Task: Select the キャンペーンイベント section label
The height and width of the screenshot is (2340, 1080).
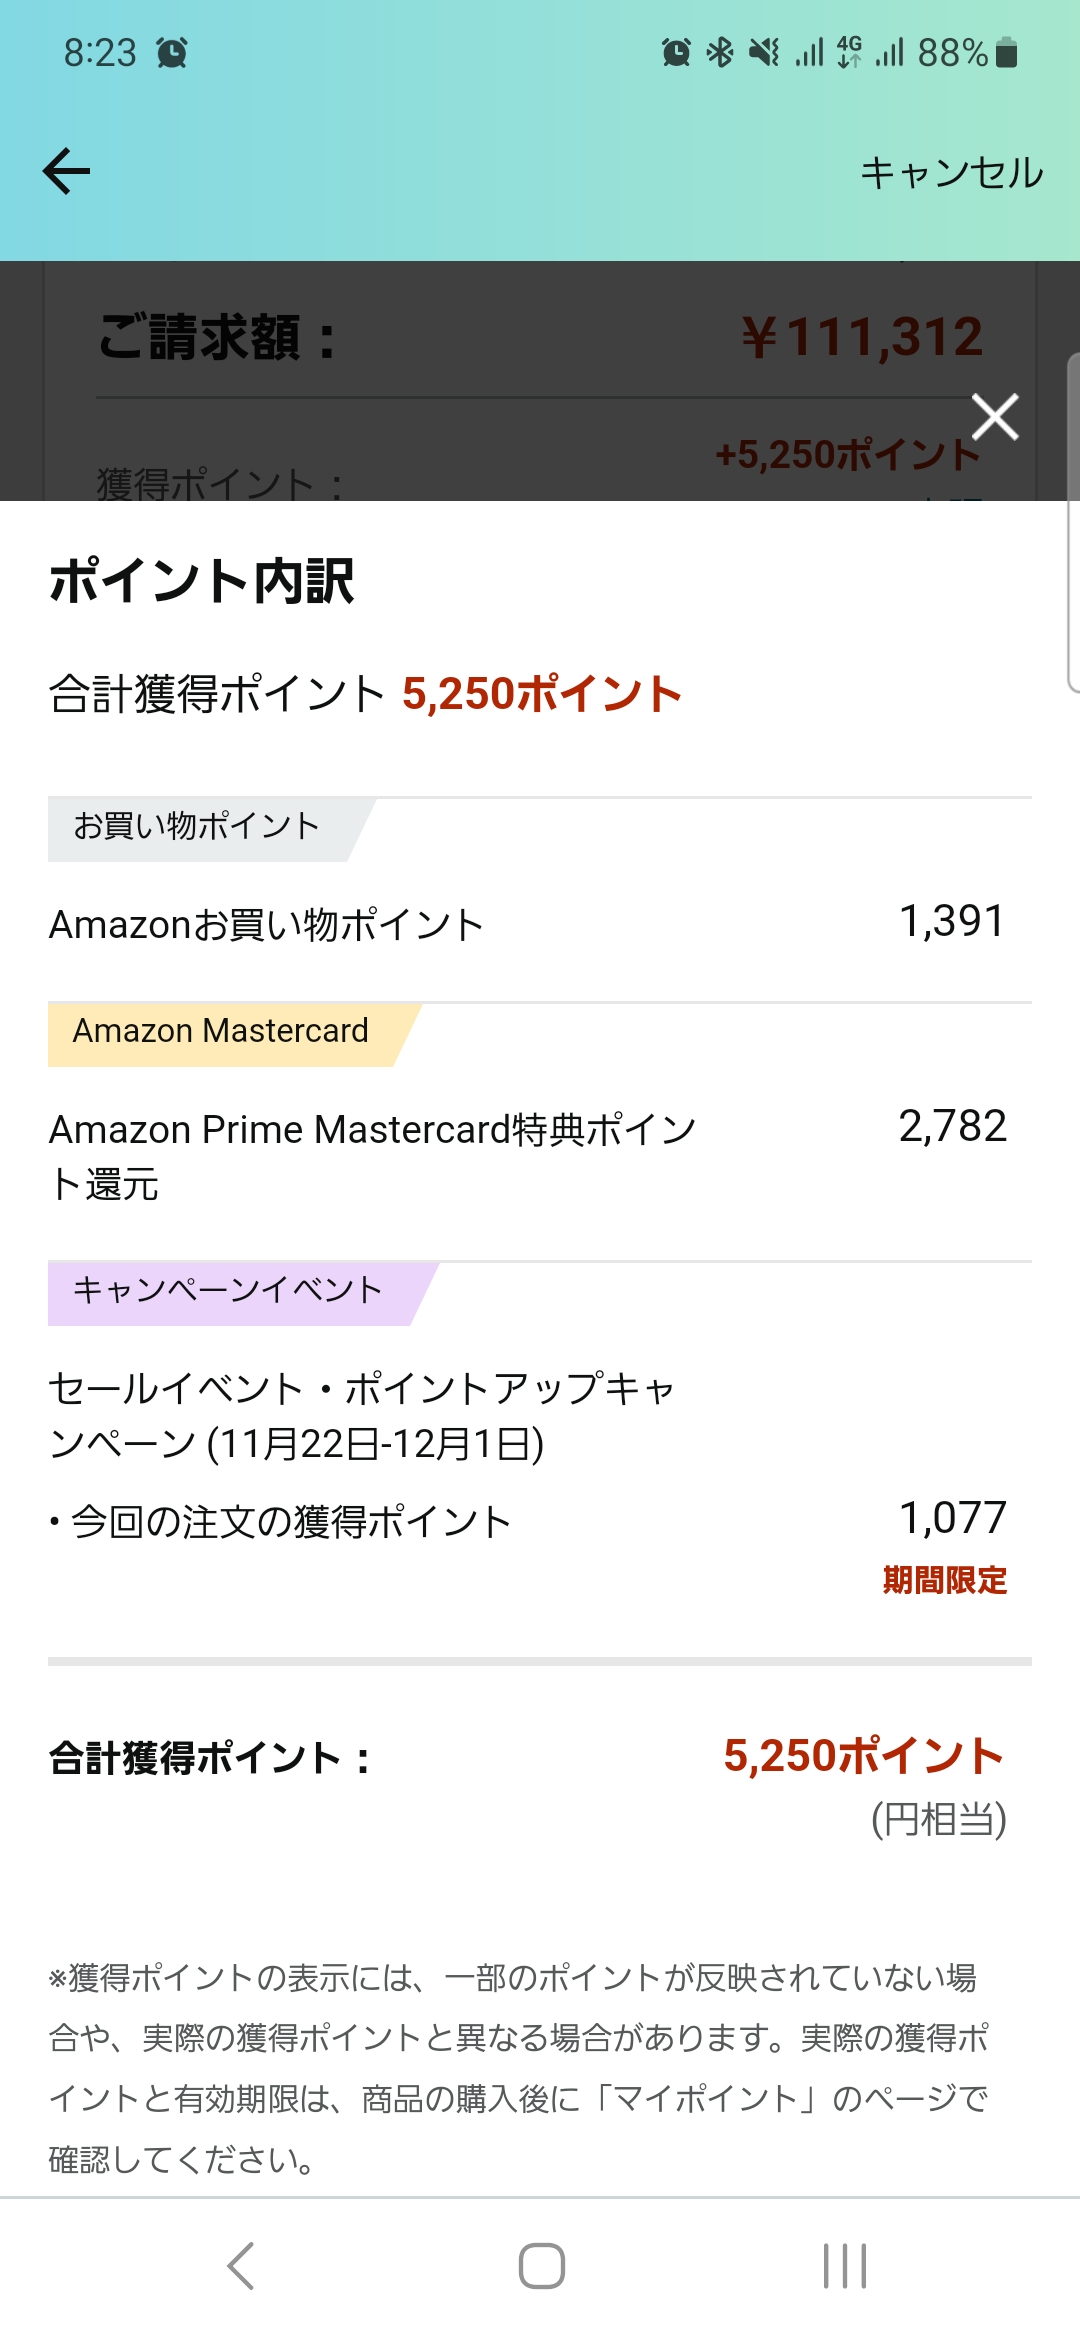Action: 228,1290
